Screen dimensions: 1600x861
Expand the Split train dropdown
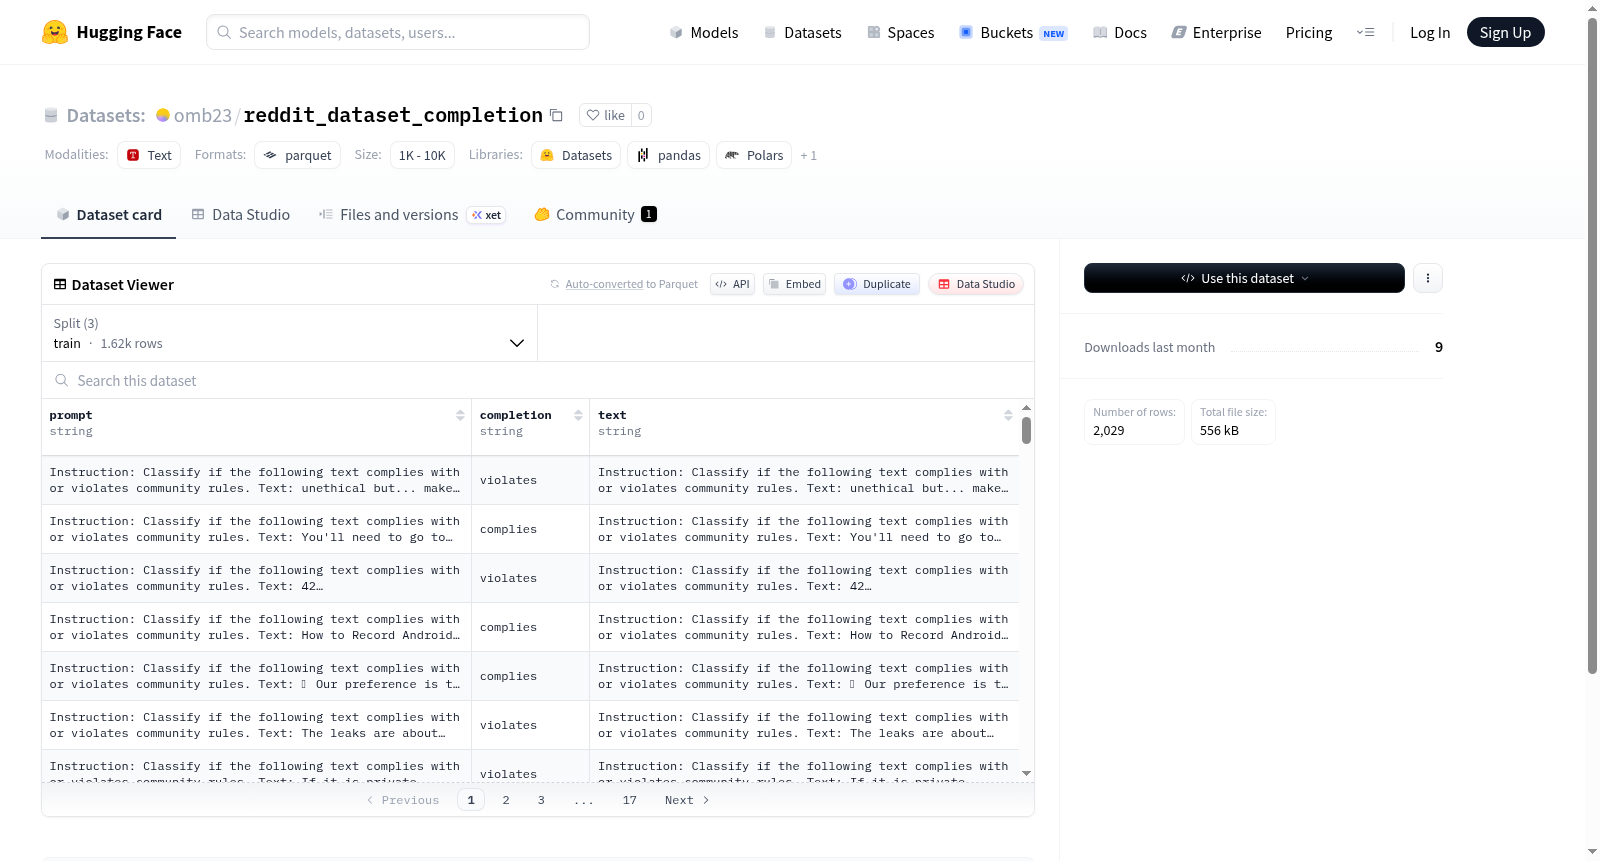click(289, 333)
